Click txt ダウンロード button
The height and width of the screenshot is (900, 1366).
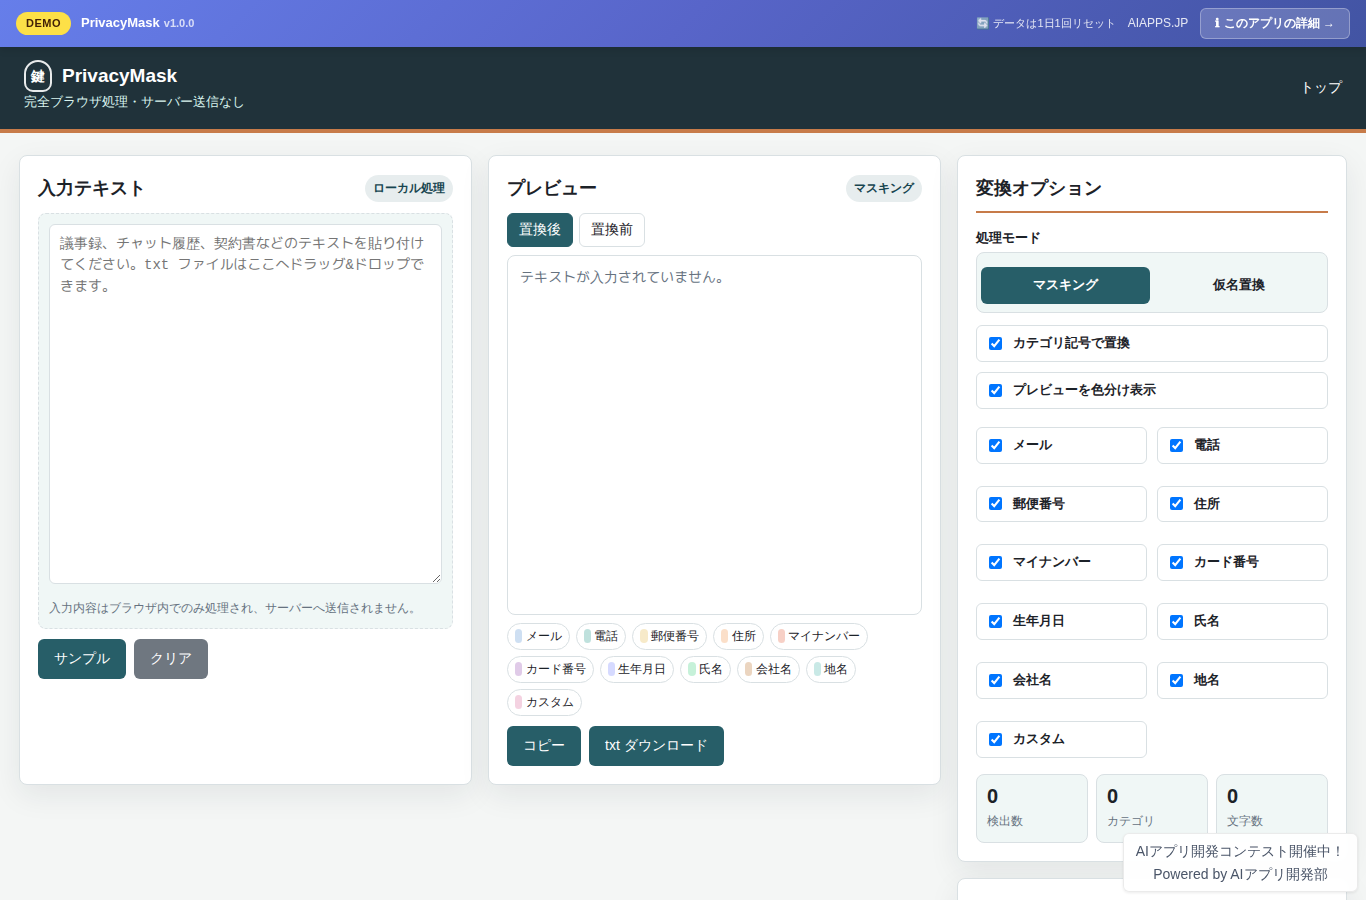(656, 746)
